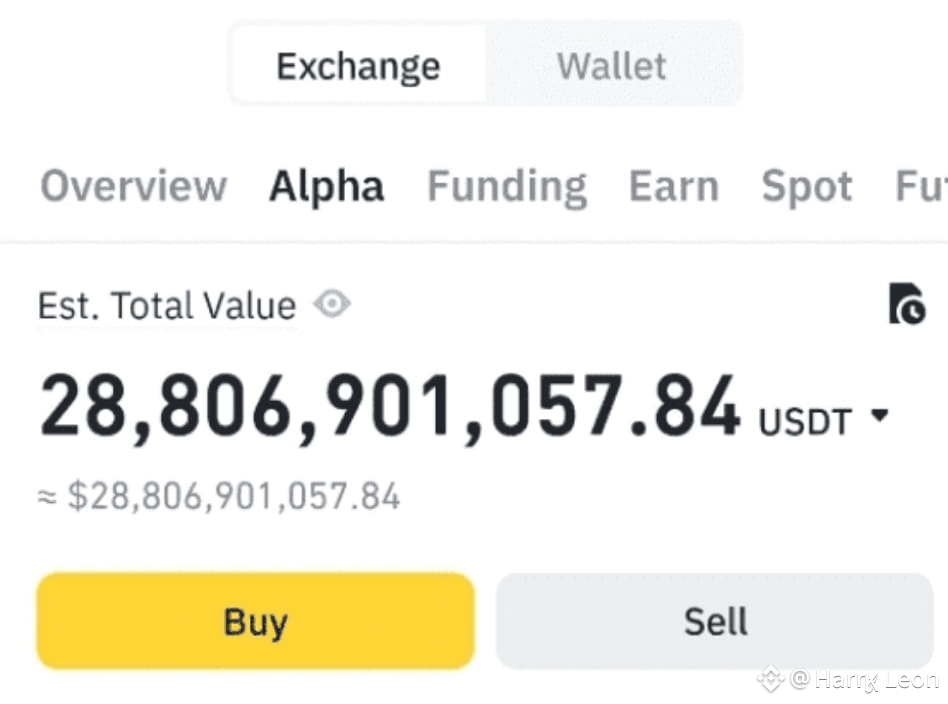Click the large 28,806,901,057.84 balance figure
948x704 pixels.
tap(390, 408)
